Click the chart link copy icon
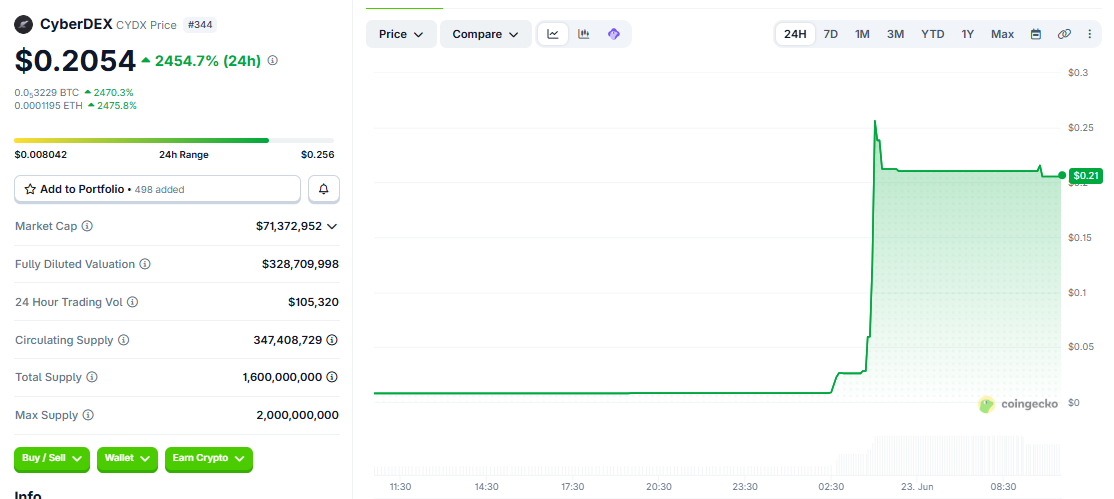 (x=1064, y=34)
